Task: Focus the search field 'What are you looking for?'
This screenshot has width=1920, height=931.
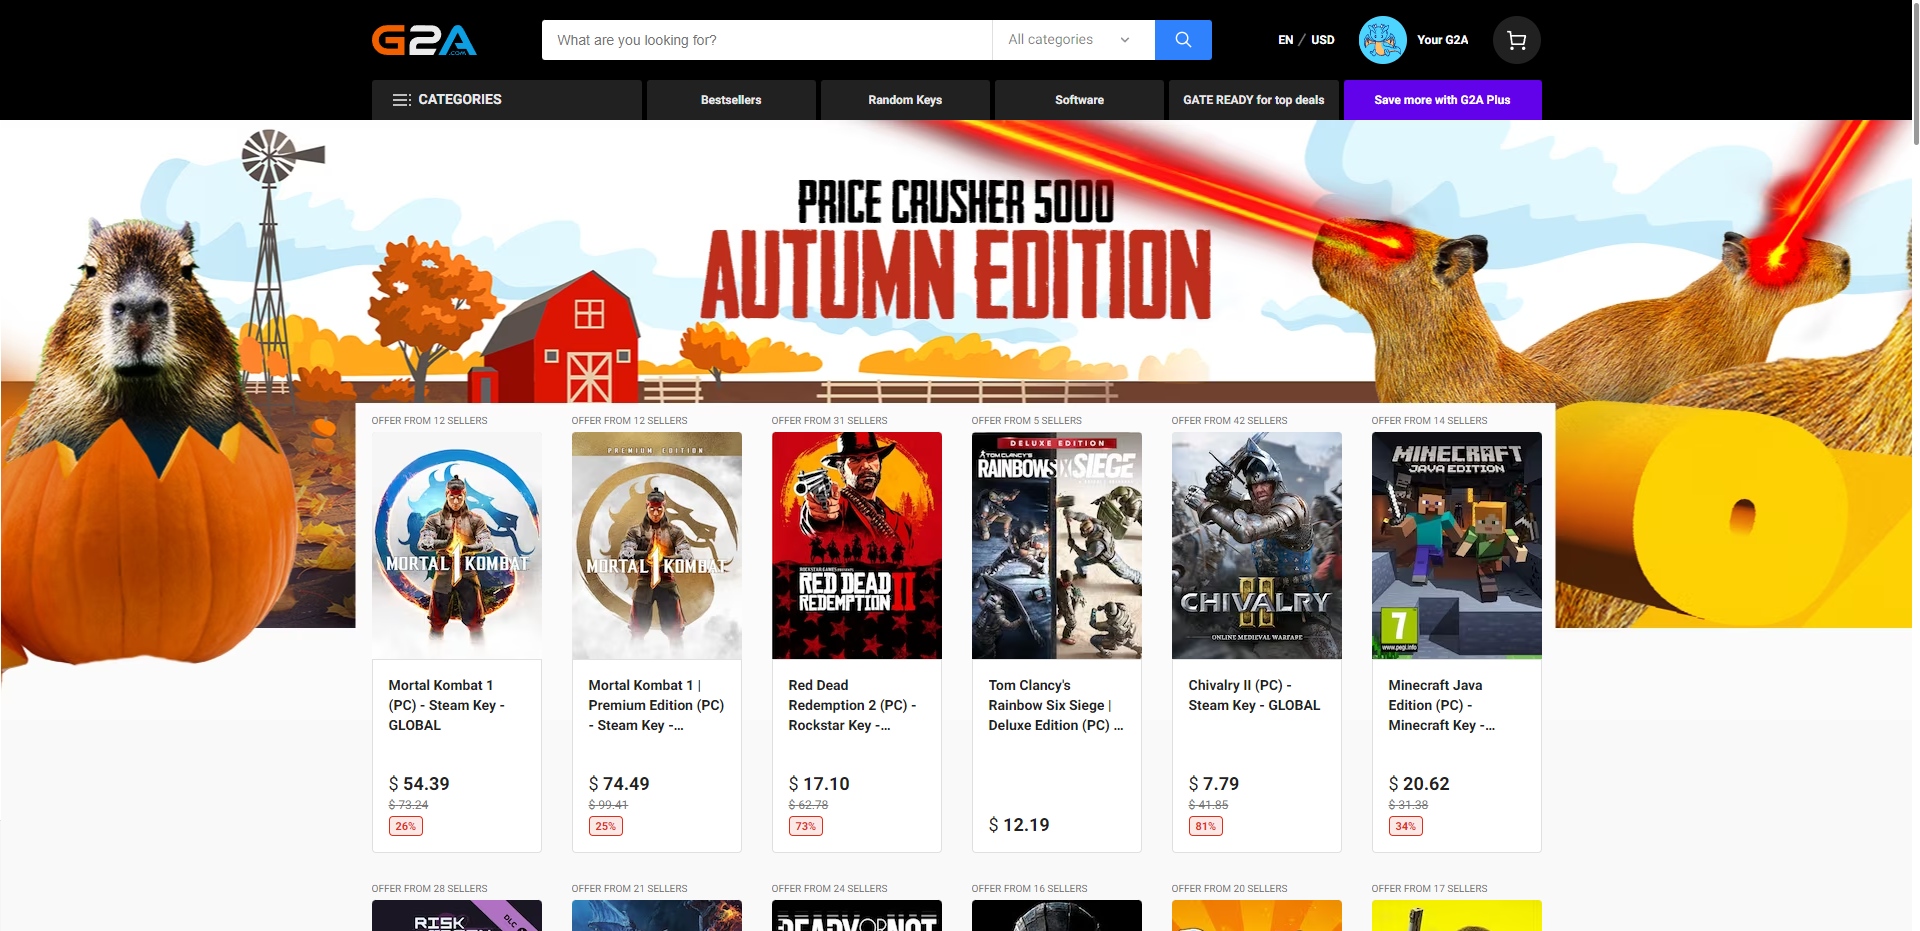Action: click(x=767, y=40)
